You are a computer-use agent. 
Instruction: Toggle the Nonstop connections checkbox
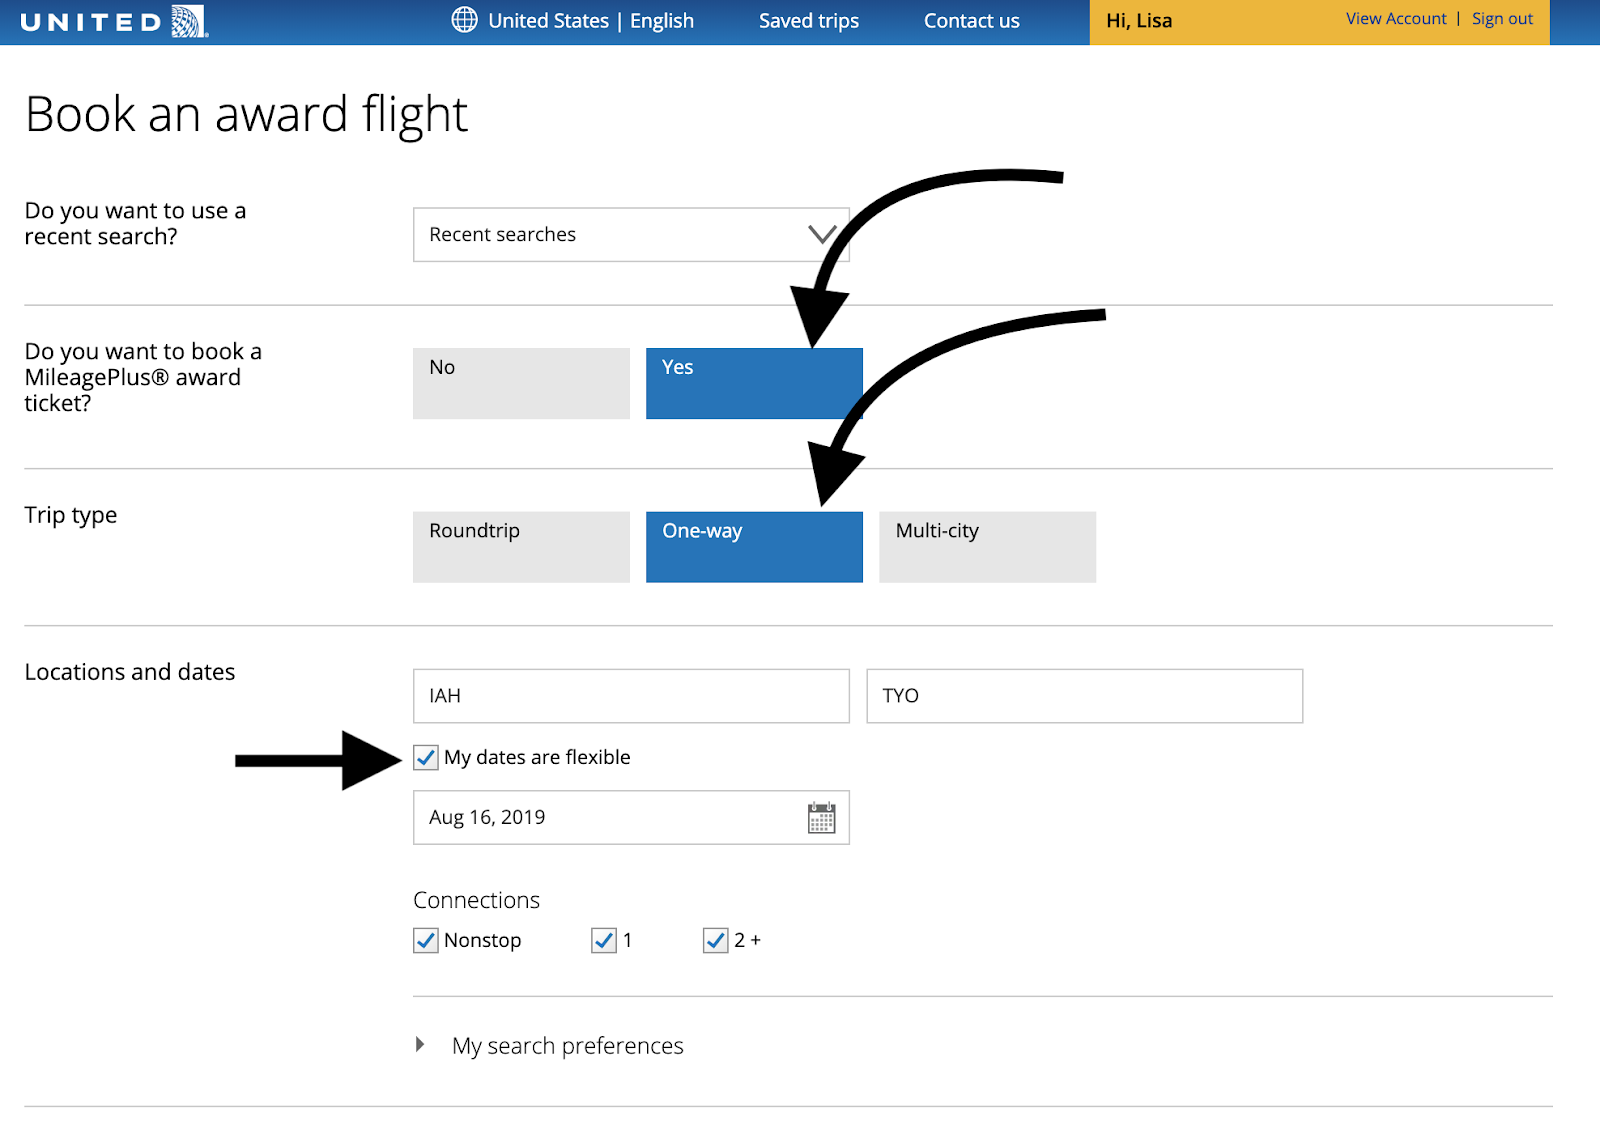click(426, 940)
